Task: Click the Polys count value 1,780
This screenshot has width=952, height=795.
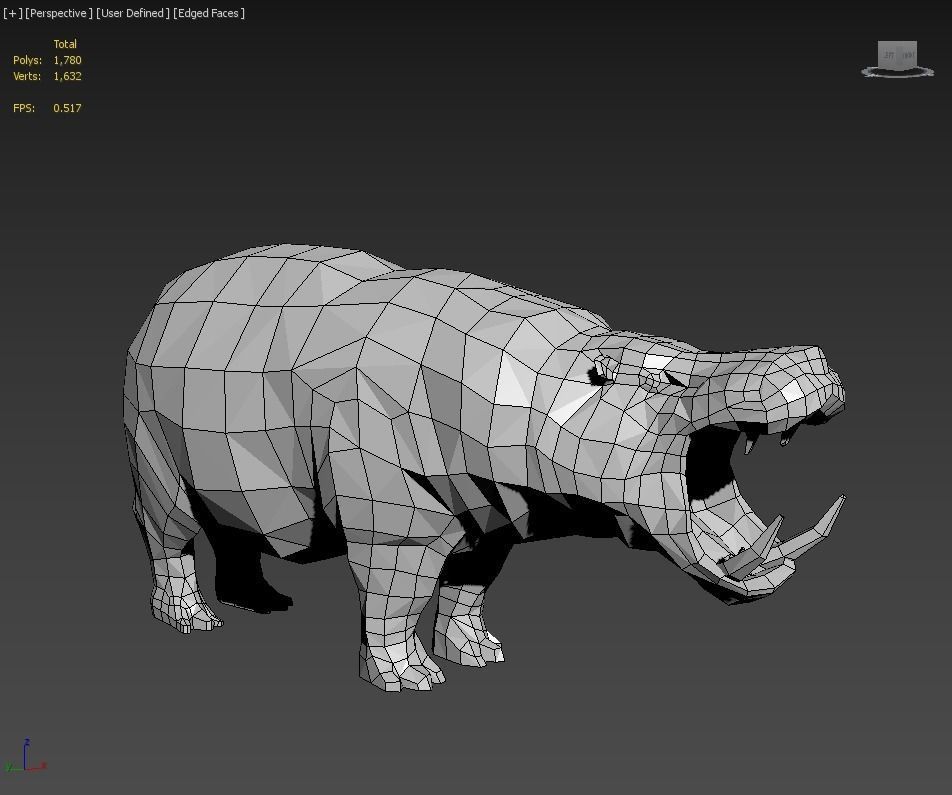Action: tap(67, 60)
